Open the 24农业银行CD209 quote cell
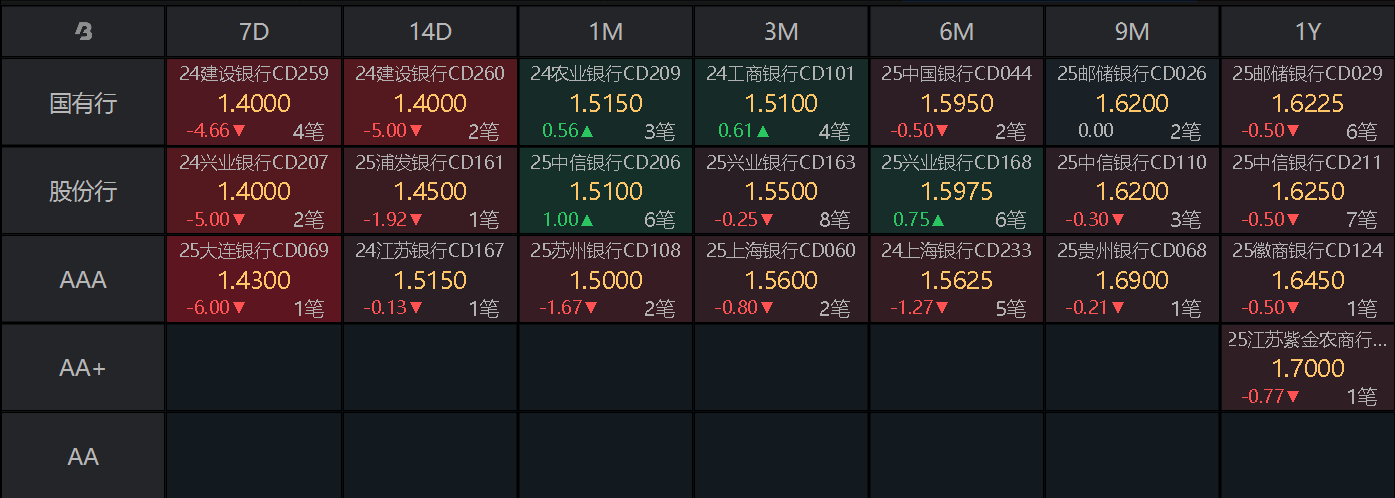Image resolution: width=1395 pixels, height=498 pixels. pos(605,102)
